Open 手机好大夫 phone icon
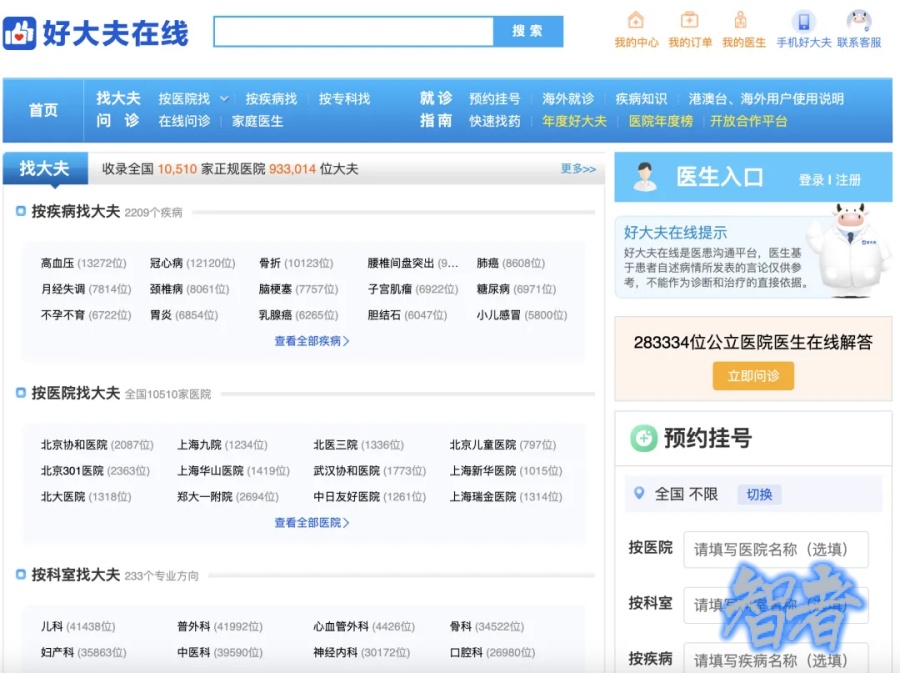 coord(803,22)
